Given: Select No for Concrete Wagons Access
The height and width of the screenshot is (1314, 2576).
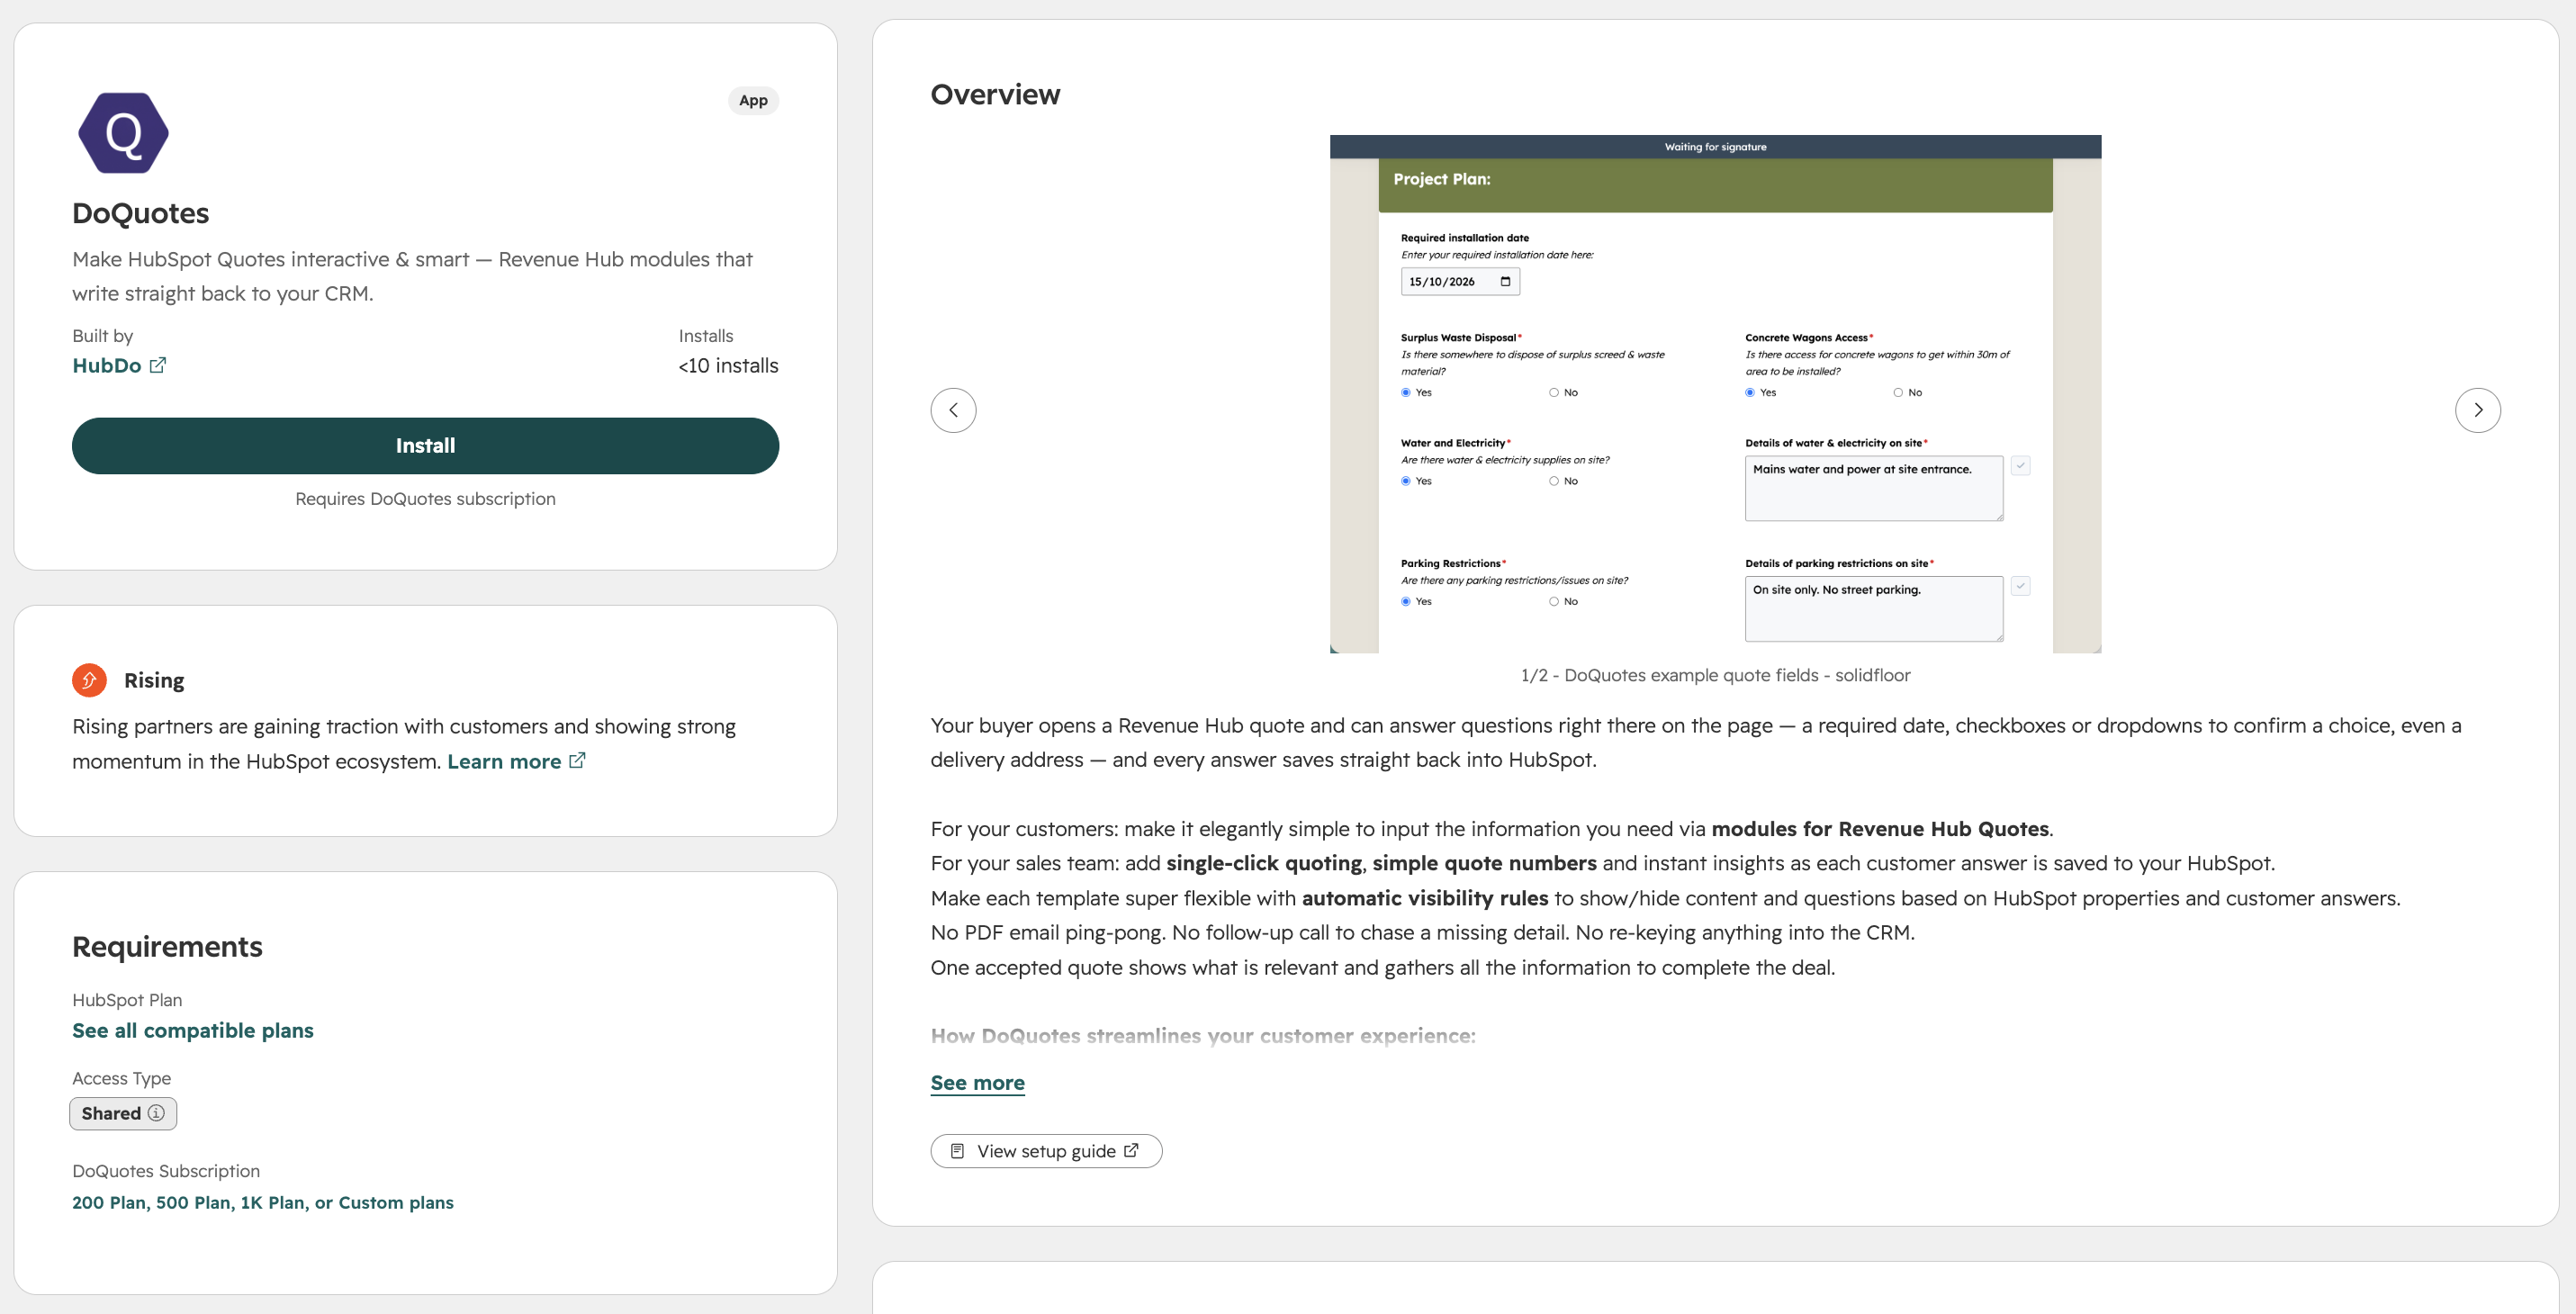Looking at the screenshot, I should point(1898,393).
